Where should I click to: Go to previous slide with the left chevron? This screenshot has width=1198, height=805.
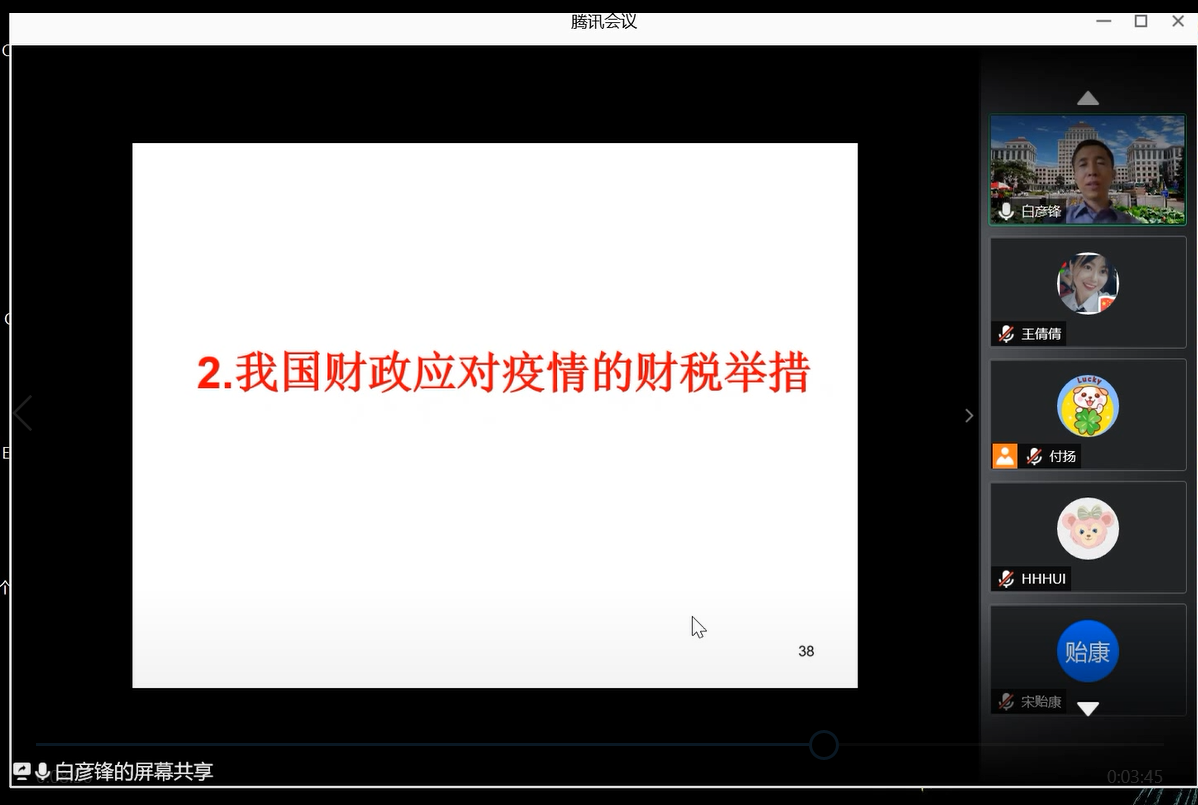point(23,413)
